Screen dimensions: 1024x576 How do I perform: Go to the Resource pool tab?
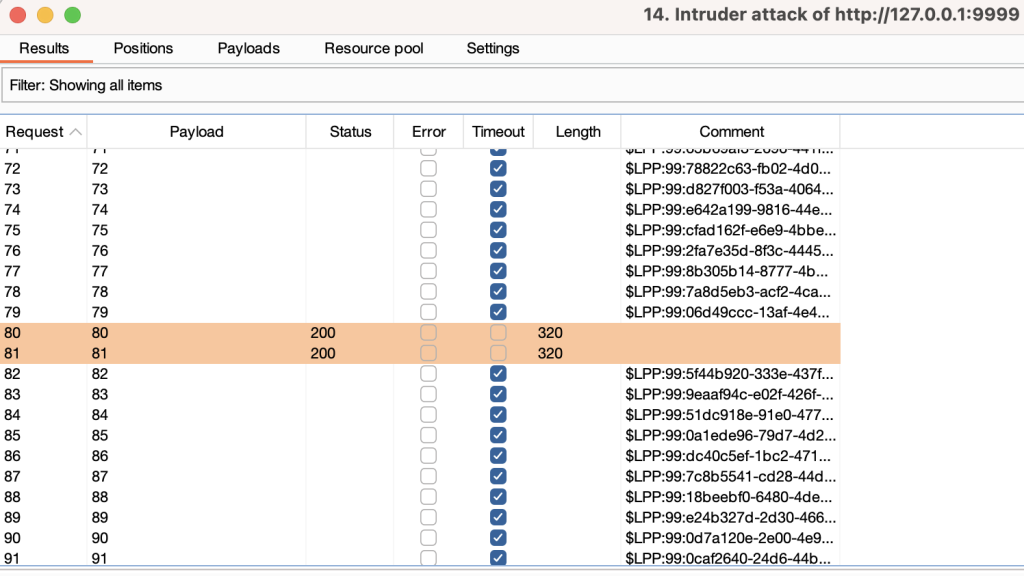click(x=374, y=48)
